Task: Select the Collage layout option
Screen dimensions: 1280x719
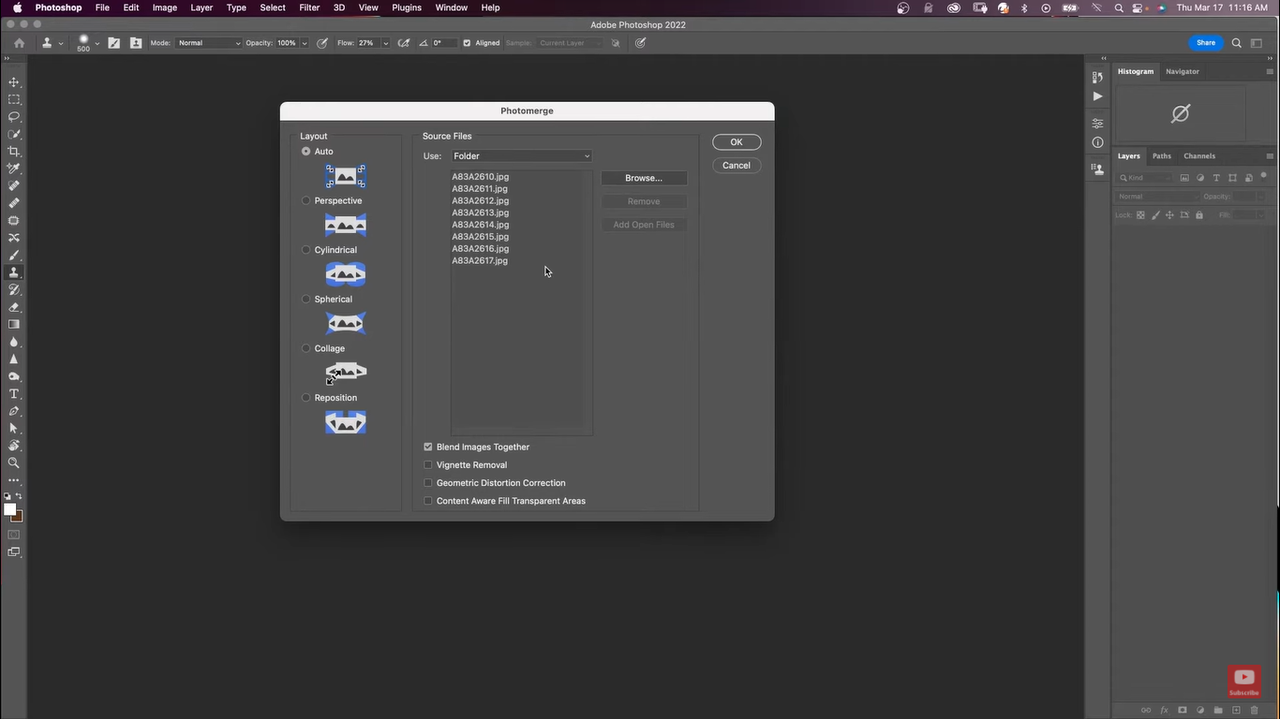Action: tap(306, 348)
